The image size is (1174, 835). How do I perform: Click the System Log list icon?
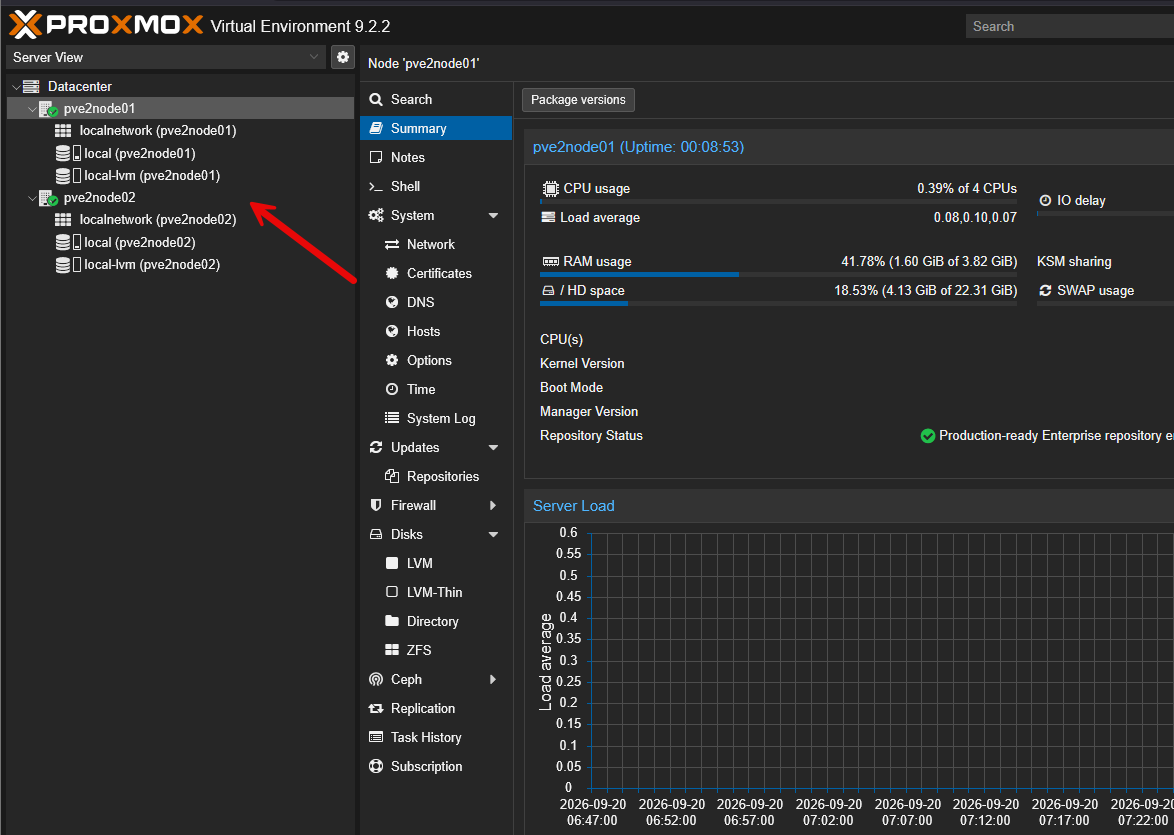click(392, 418)
